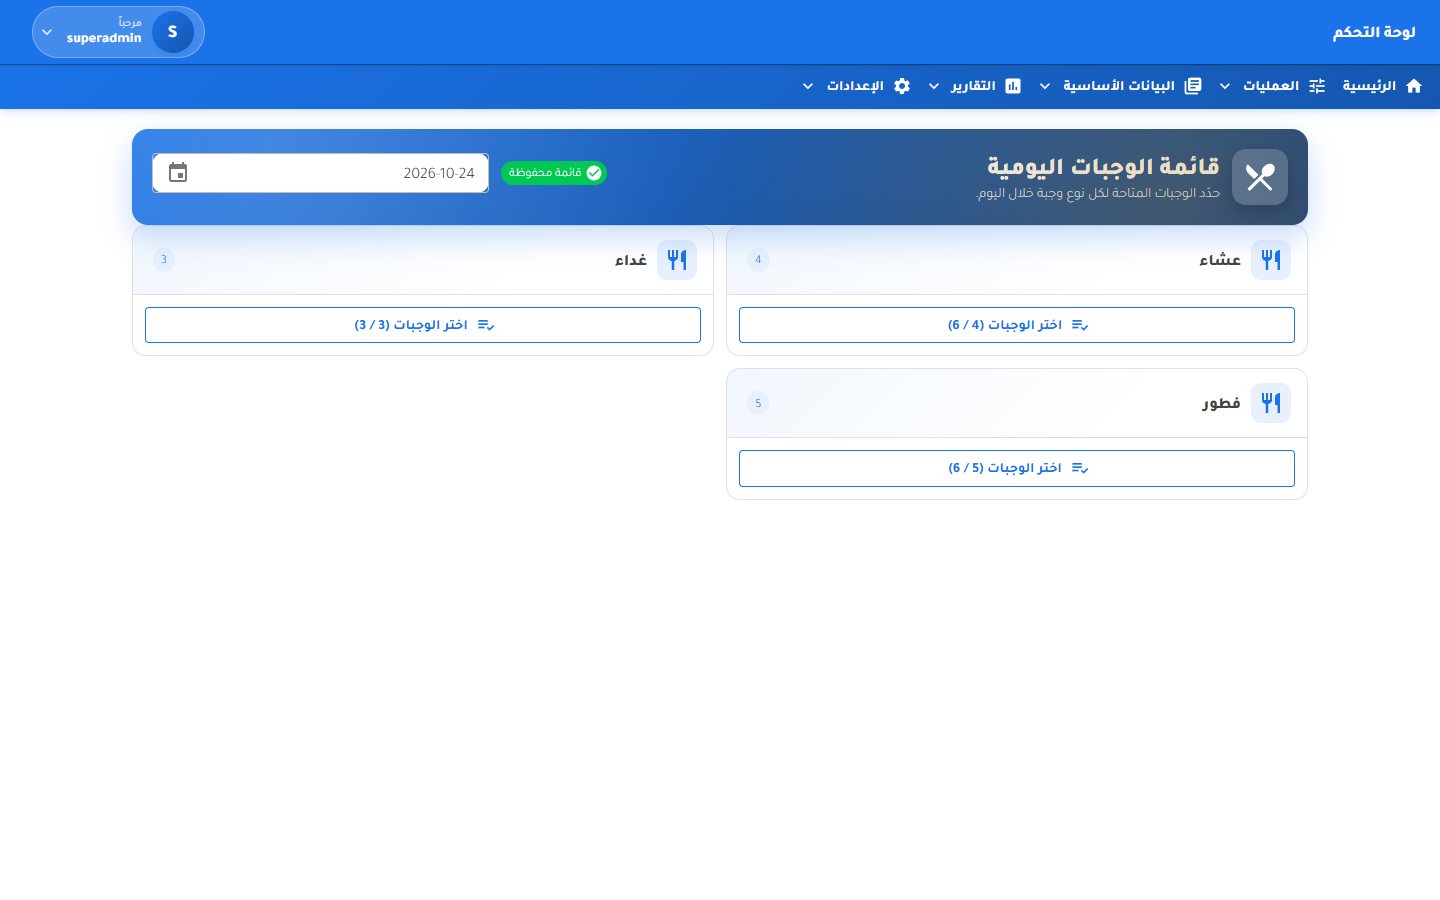Viewport: 1440px width, 900px height.
Task: Click the library icon beside البيانات الأساسية
Action: point(1193,86)
